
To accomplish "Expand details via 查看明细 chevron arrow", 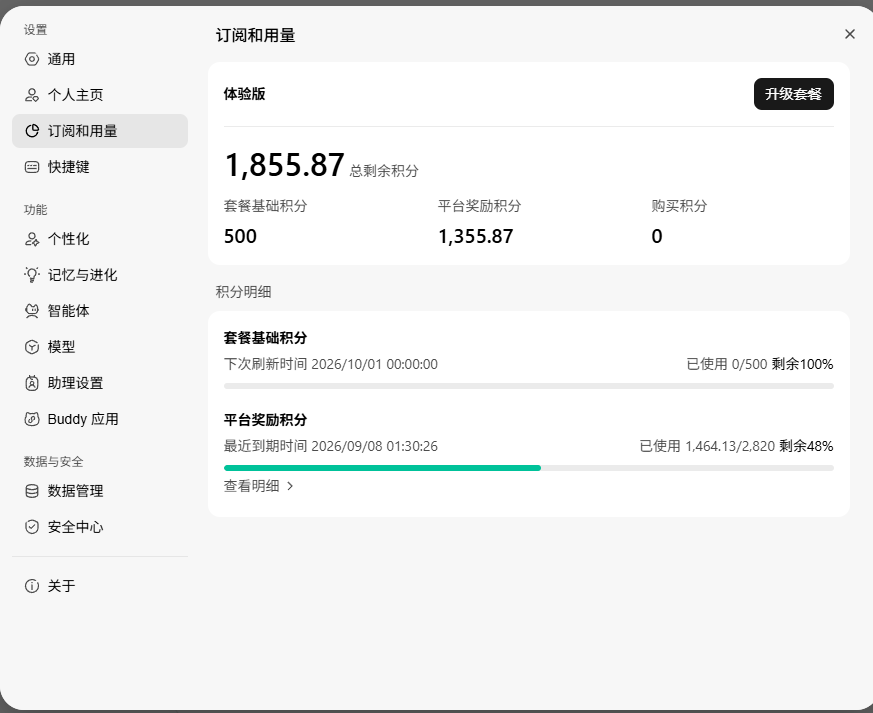I will (290, 486).
